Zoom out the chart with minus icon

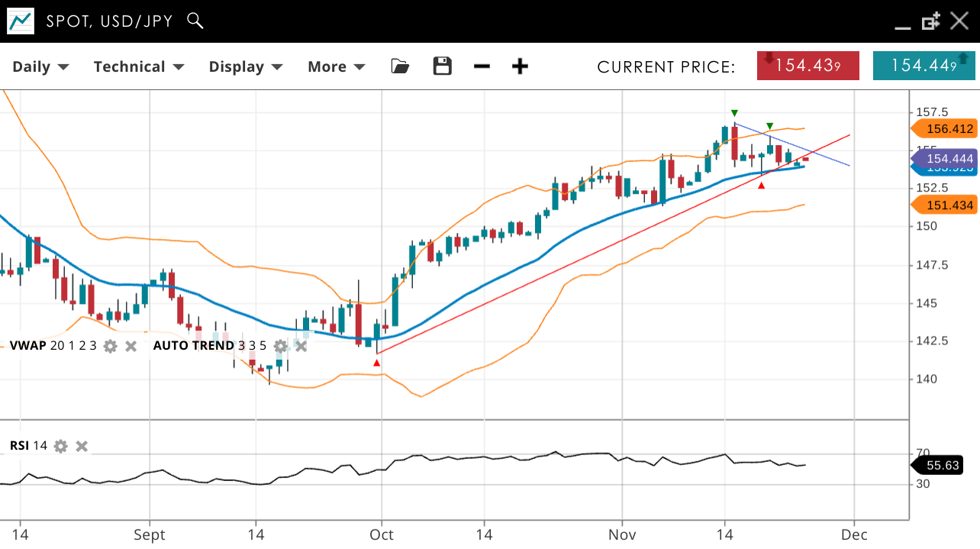tap(482, 66)
